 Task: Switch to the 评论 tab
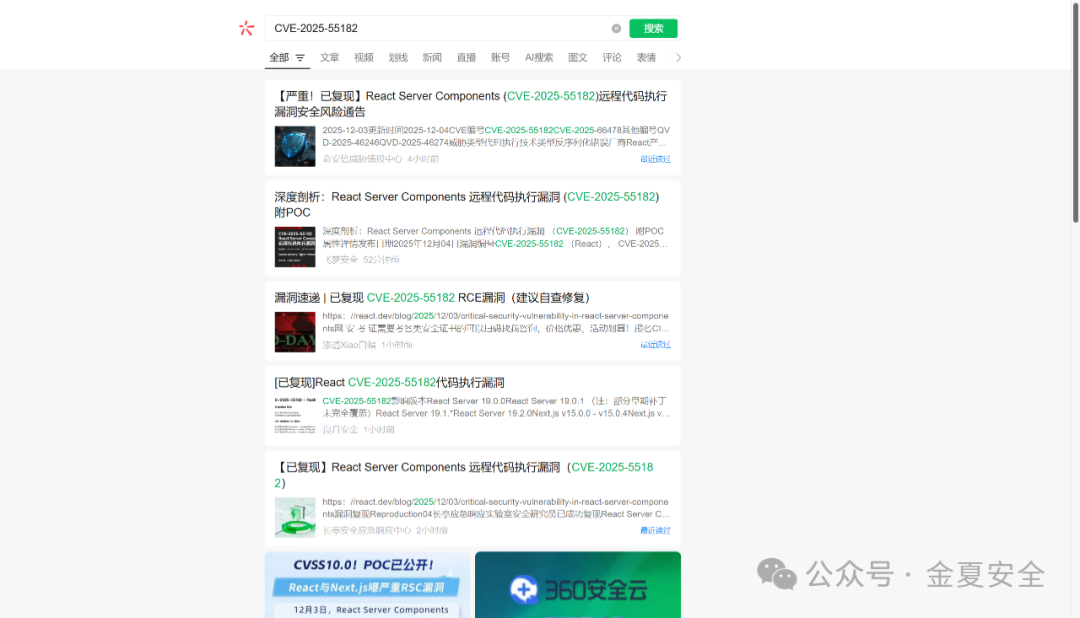pos(612,57)
